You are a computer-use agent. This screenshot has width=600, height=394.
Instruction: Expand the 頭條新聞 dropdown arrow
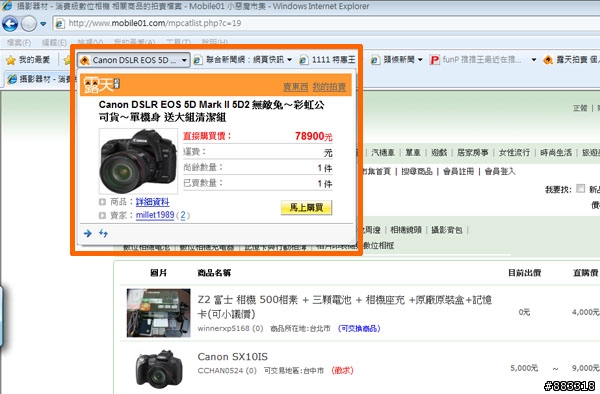tap(420, 60)
